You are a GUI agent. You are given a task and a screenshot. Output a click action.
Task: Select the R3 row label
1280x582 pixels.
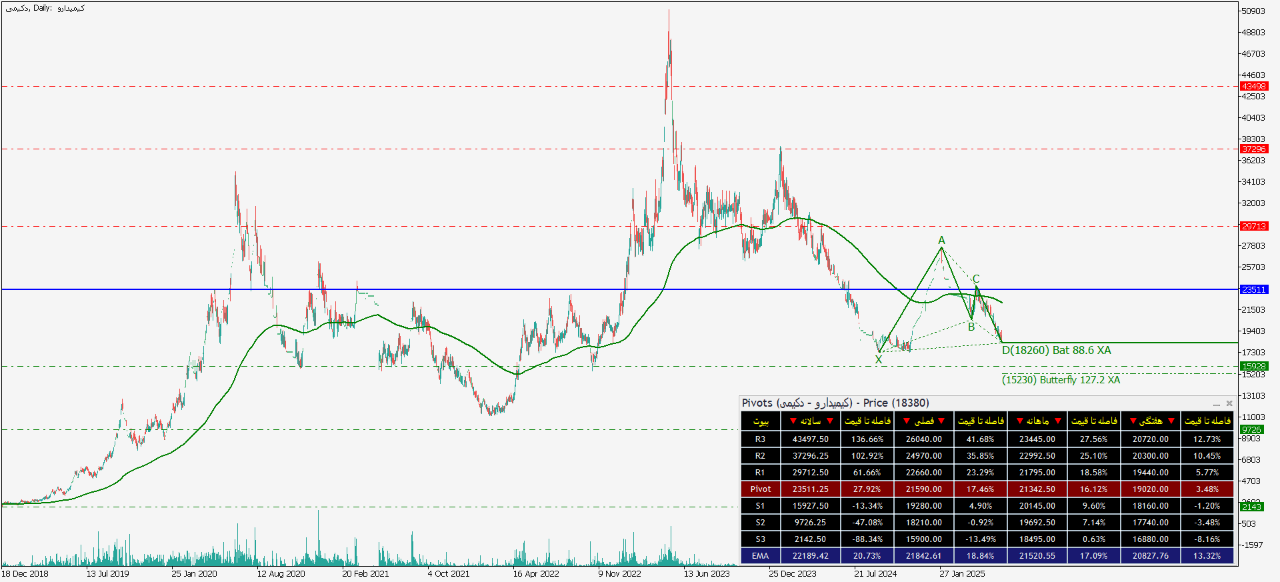pos(762,438)
